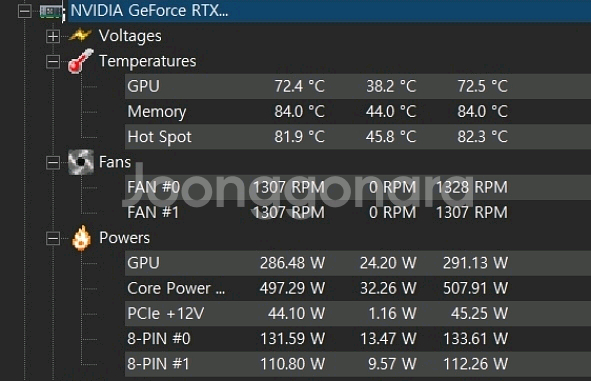The height and width of the screenshot is (381, 591).
Task: Collapse the NVIDIA GeForce RTX node
Action: [24, 11]
